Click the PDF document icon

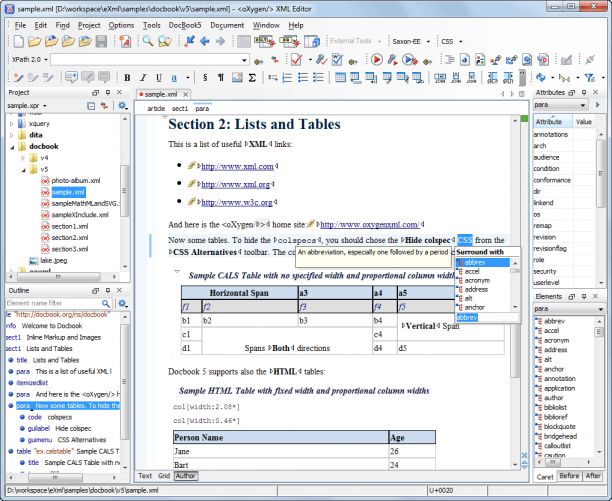[x=125, y=41]
